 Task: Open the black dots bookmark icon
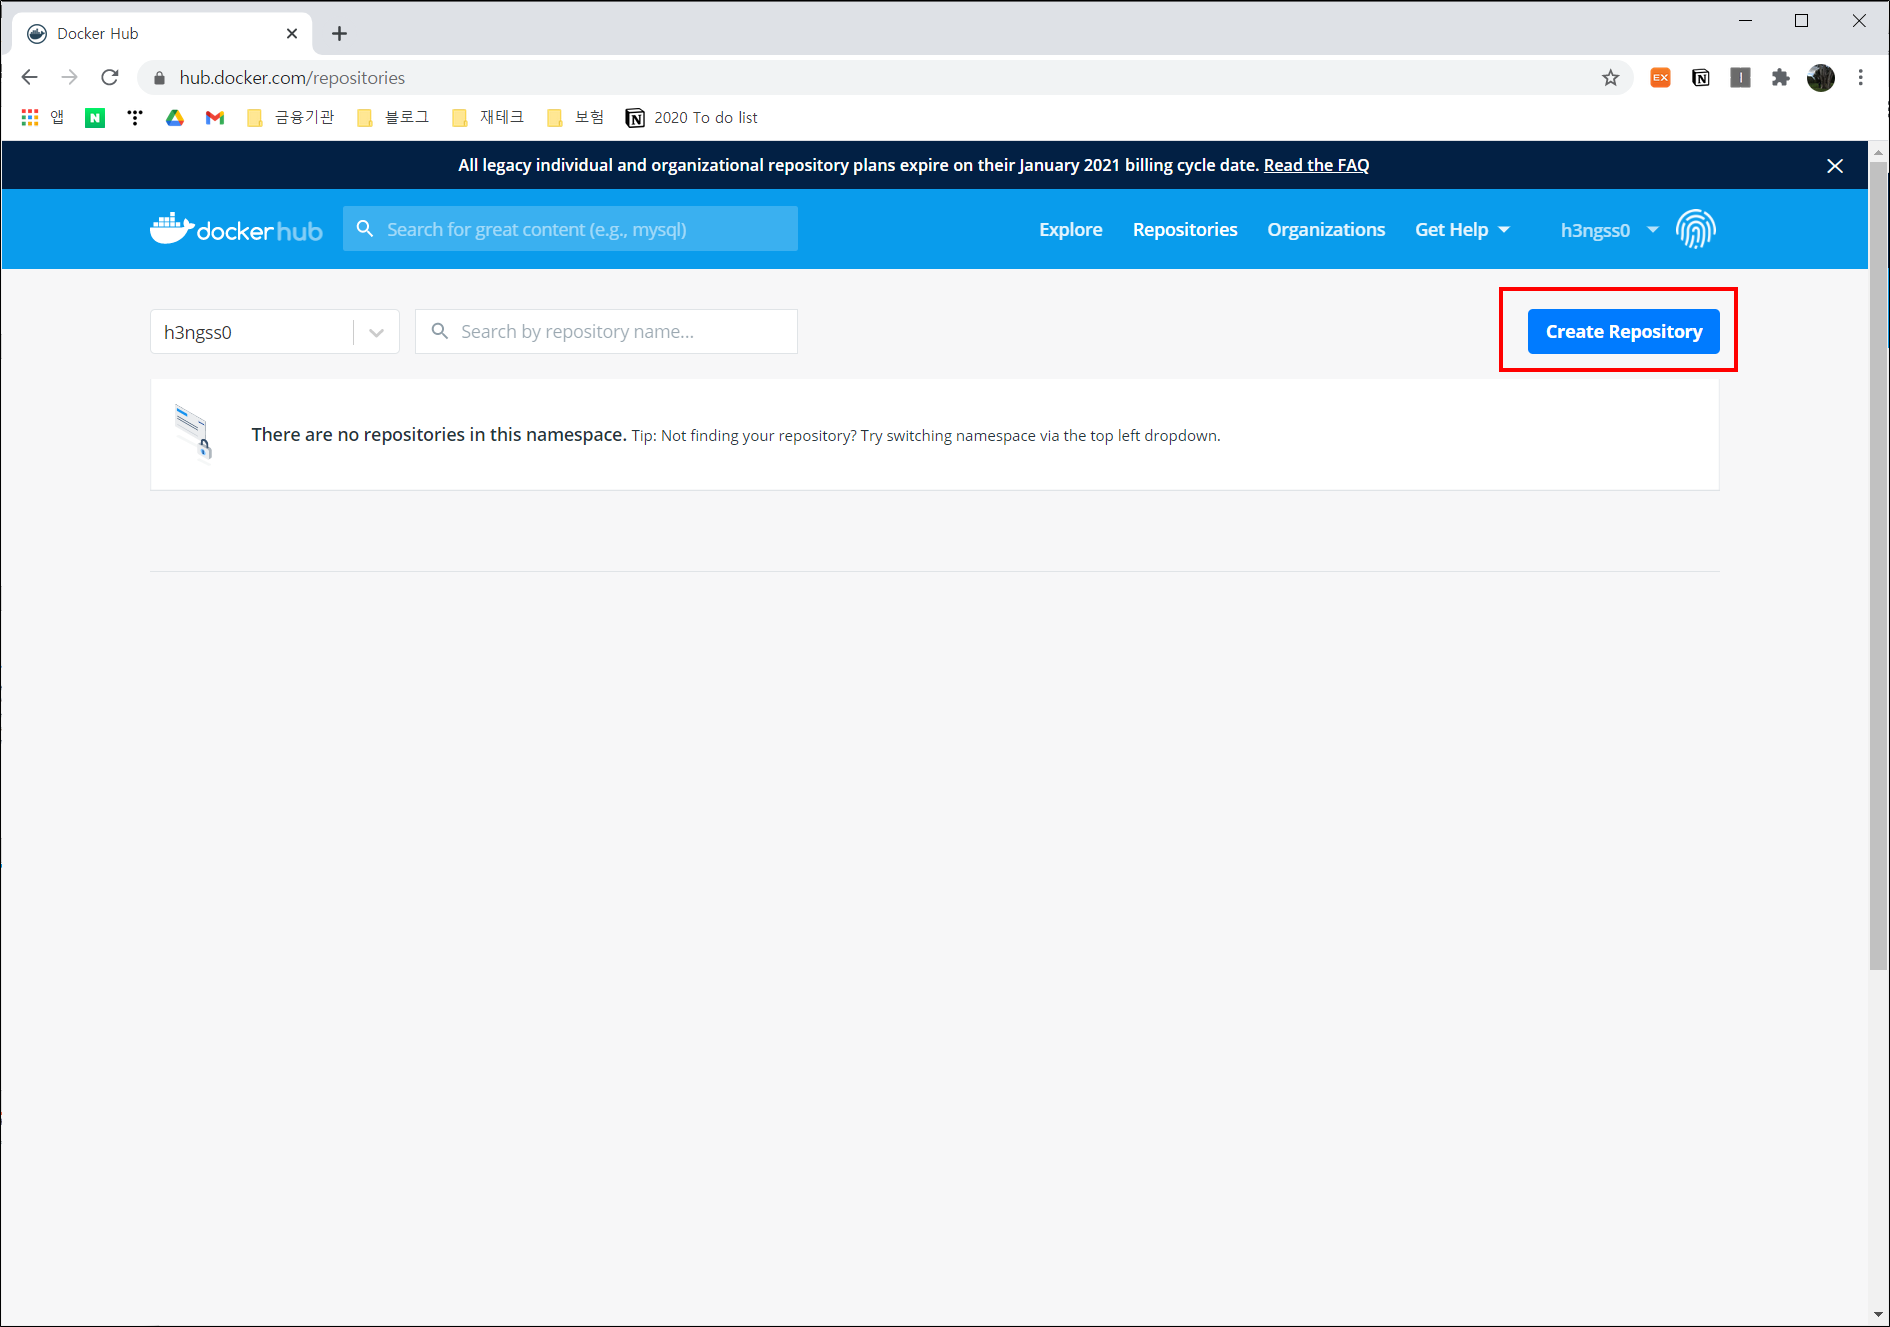(x=135, y=118)
